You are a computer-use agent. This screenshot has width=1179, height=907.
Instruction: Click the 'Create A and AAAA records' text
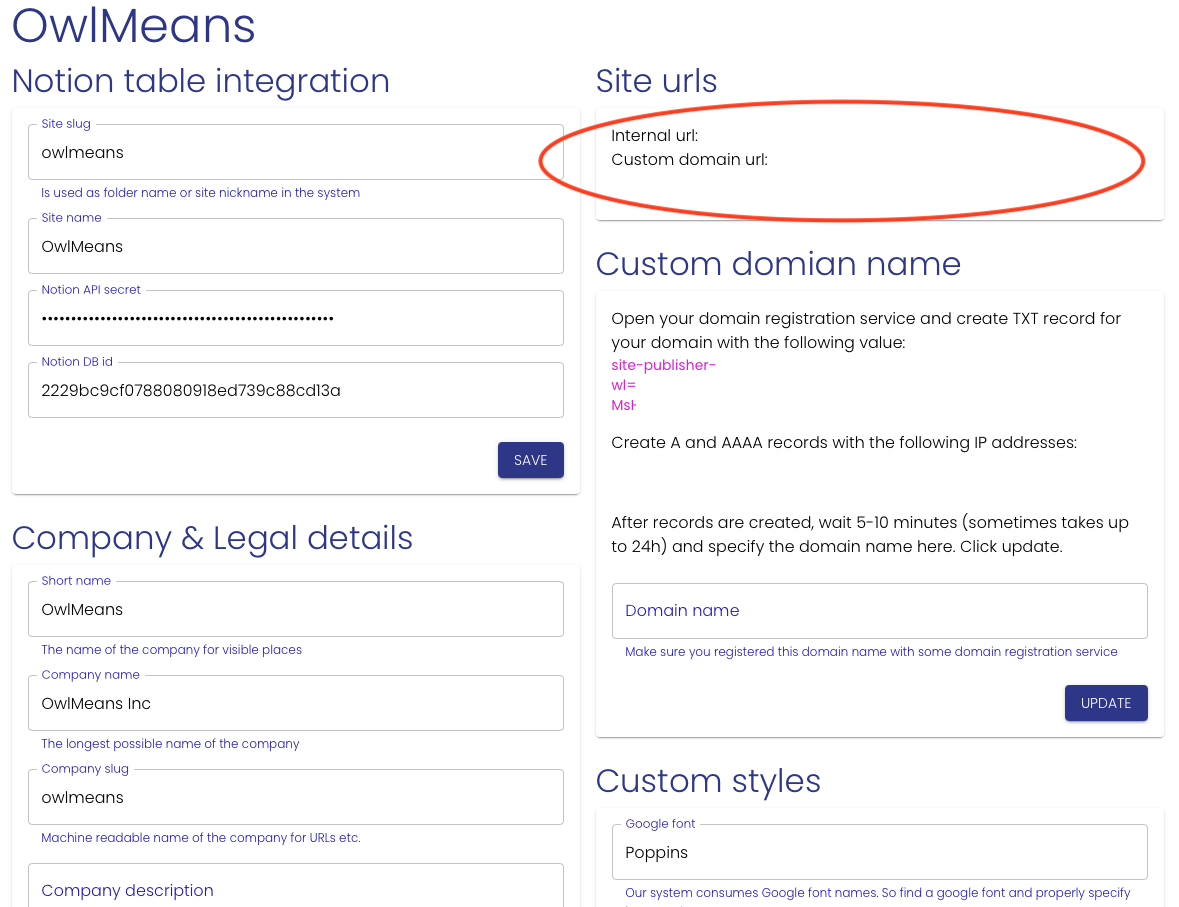click(844, 442)
